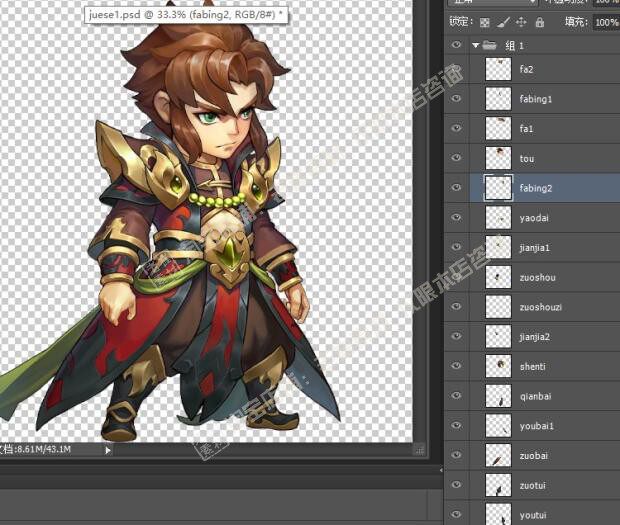Click the zuotui layer thumbnail
This screenshot has height=525, width=620.
[x=498, y=485]
